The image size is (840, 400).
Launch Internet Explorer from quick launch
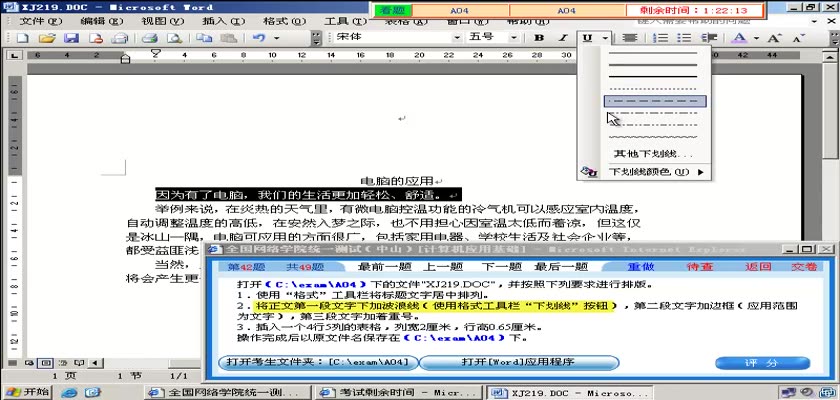pyautogui.click(x=69, y=392)
